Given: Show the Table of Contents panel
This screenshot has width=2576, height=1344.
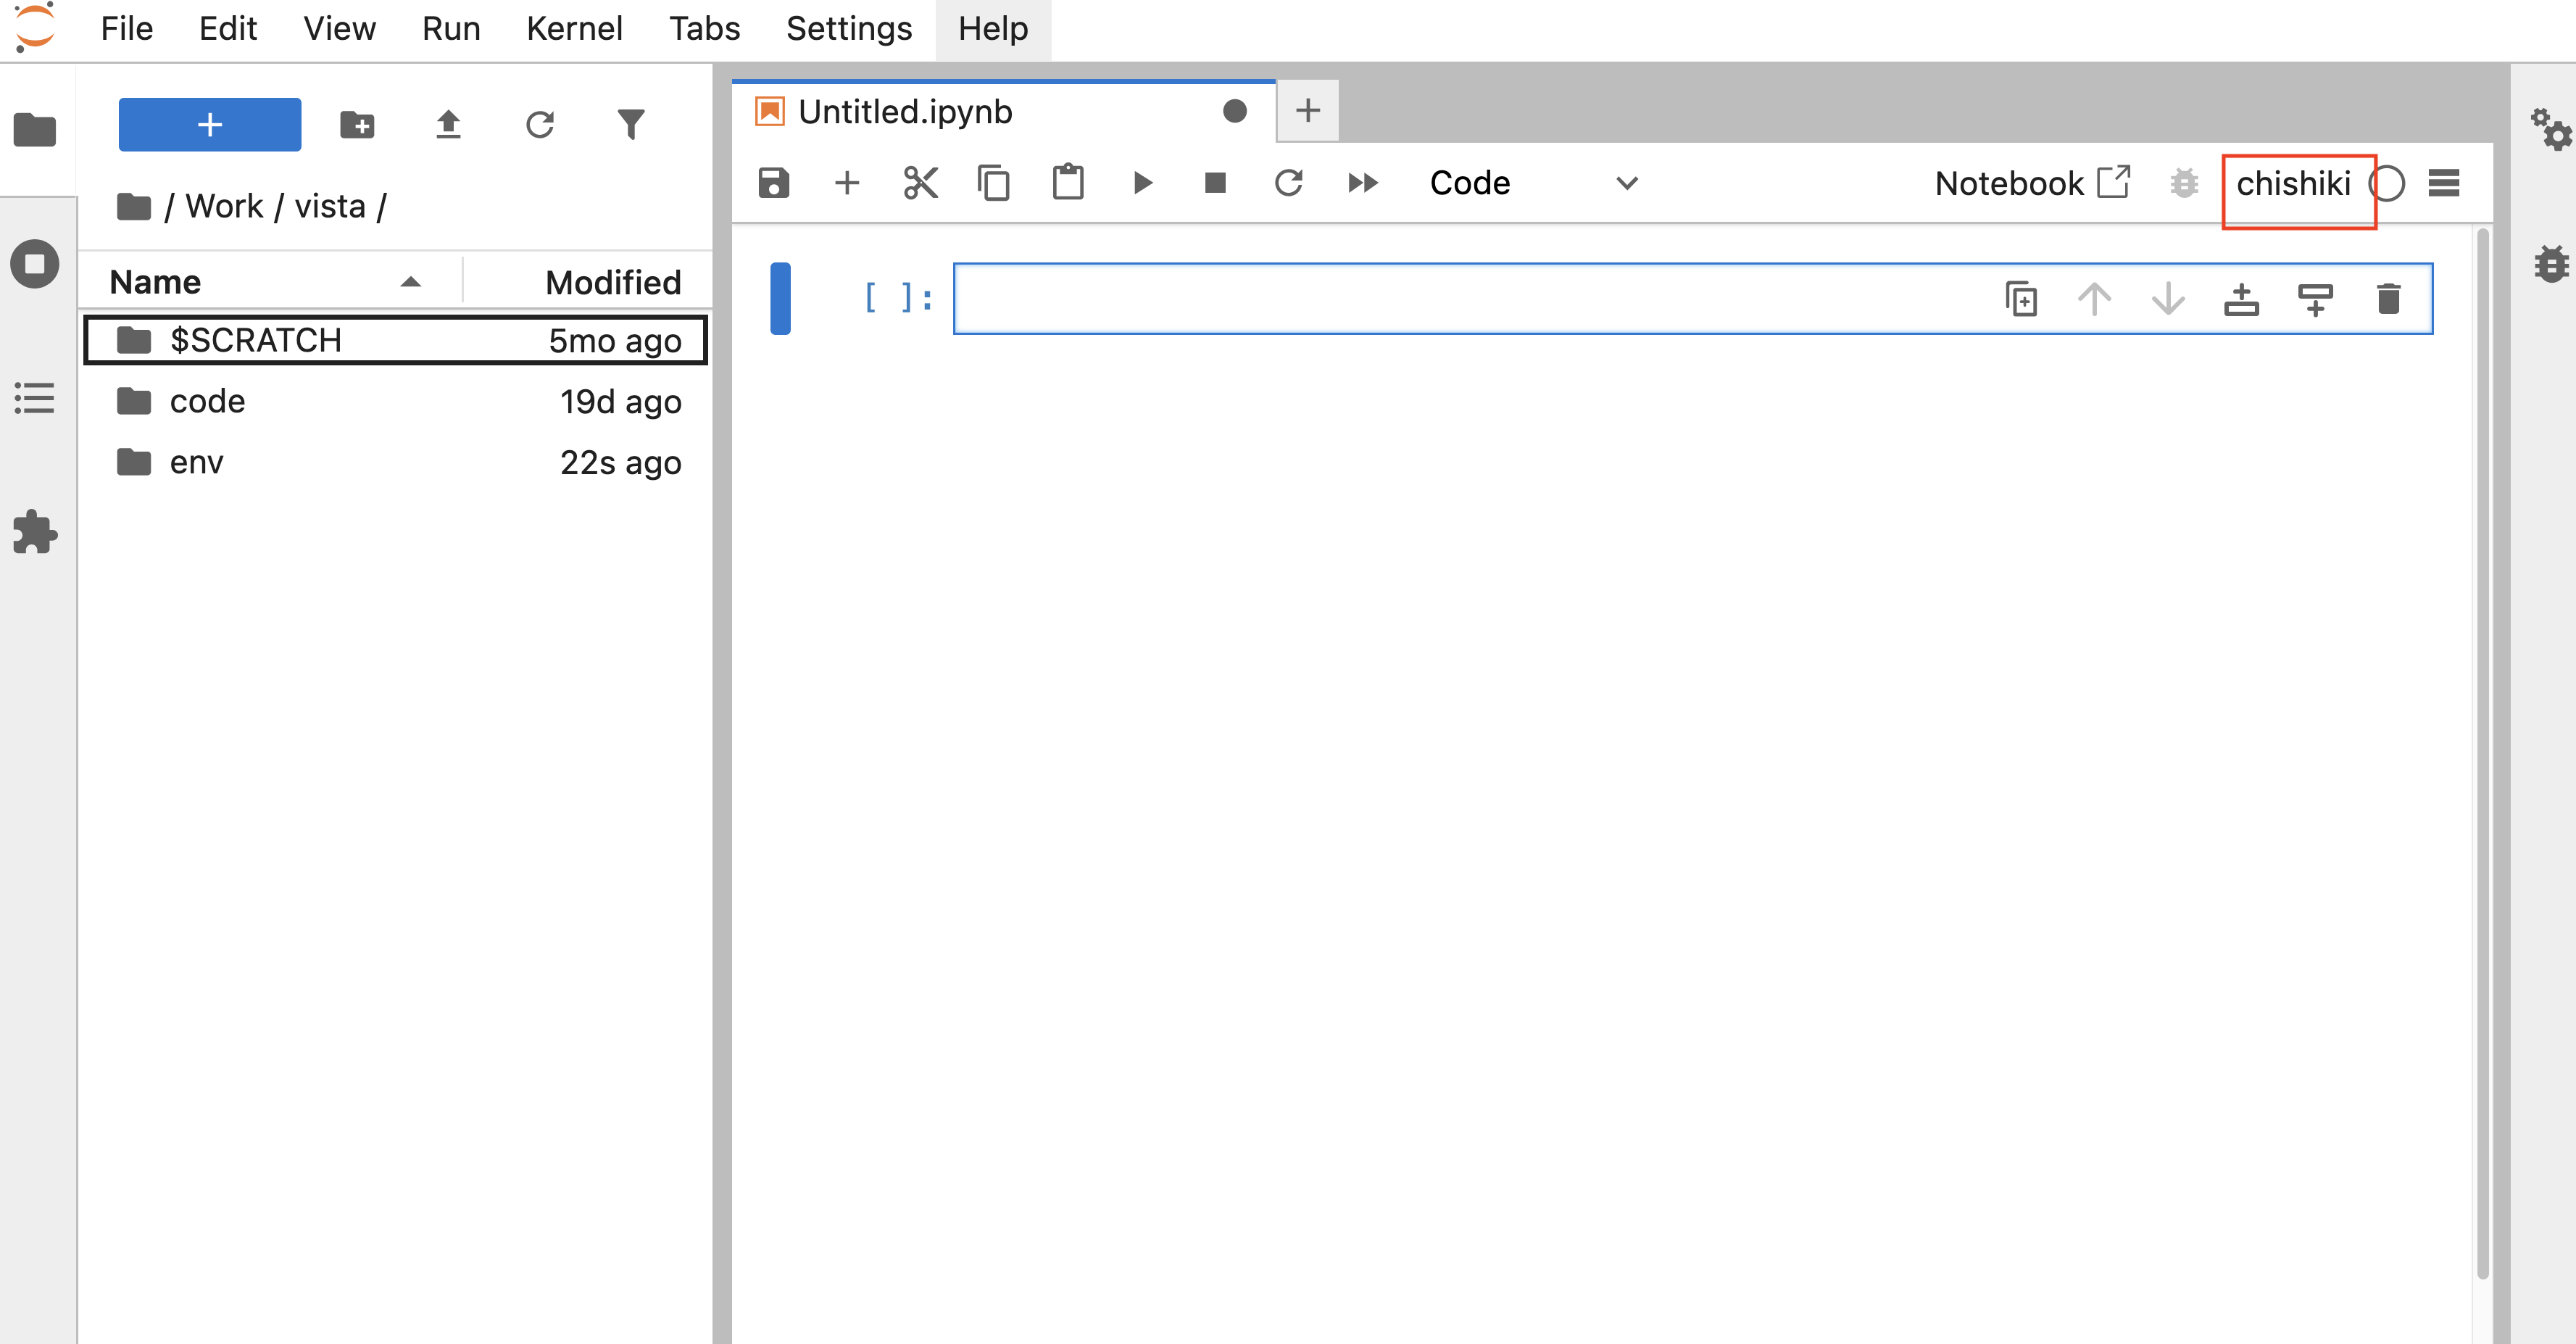Looking at the screenshot, I should click(35, 398).
